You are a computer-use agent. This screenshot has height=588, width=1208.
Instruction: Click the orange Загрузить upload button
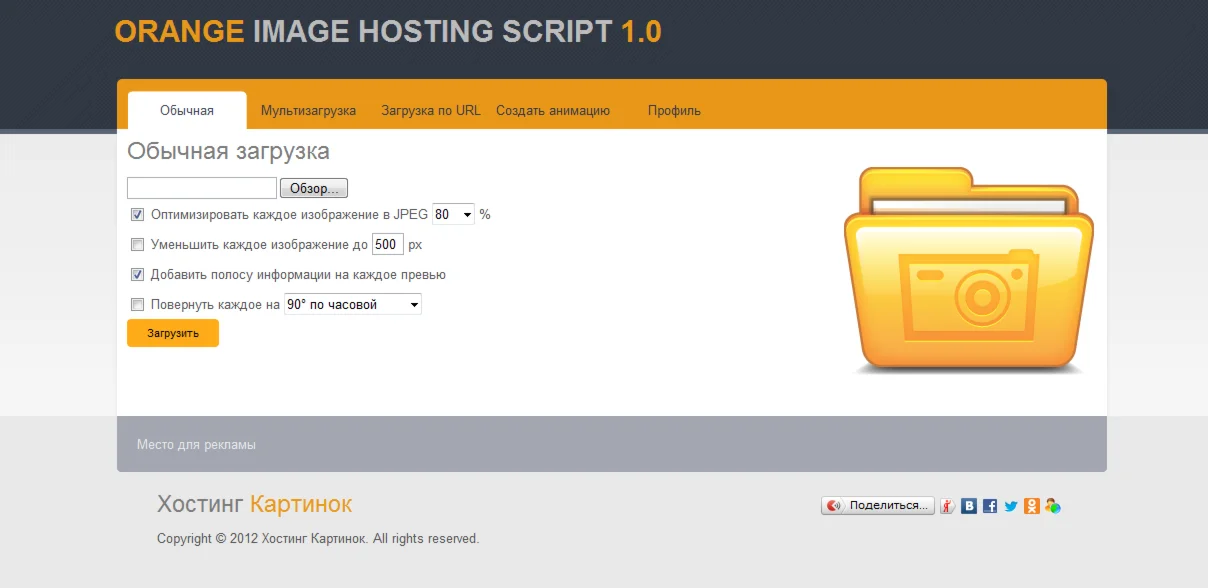173,333
